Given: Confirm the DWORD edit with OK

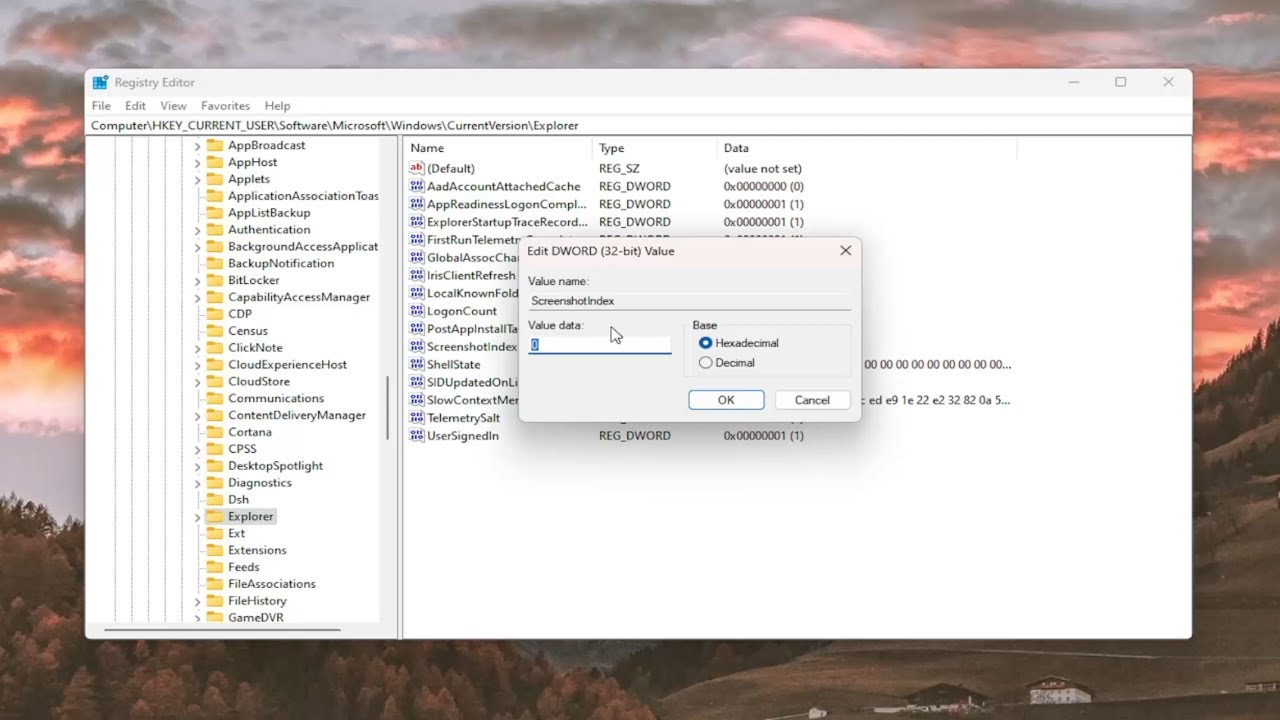Looking at the screenshot, I should 726,400.
